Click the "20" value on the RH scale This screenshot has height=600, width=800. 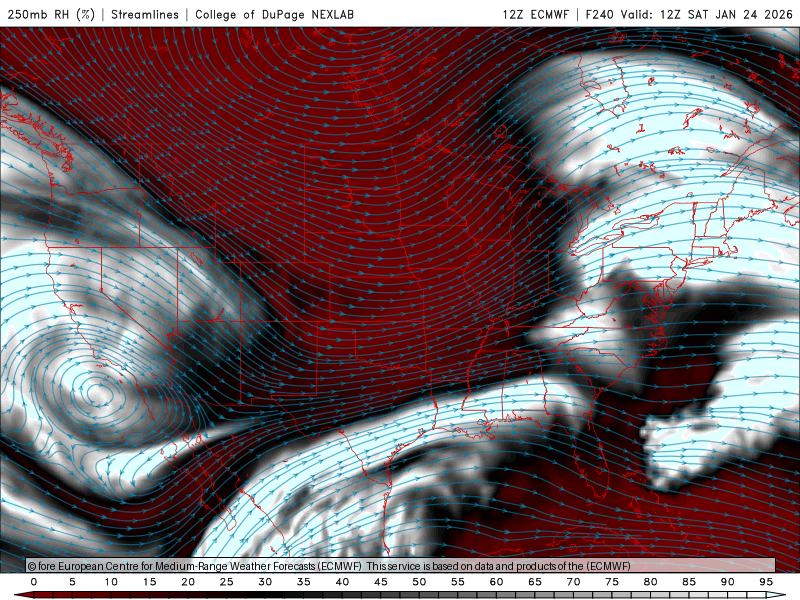tap(188, 582)
